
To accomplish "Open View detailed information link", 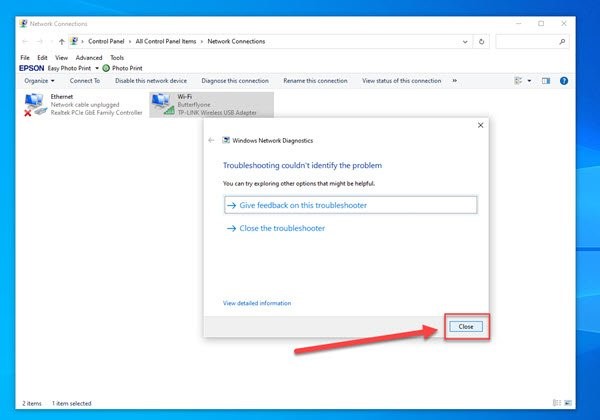I will pos(257,303).
